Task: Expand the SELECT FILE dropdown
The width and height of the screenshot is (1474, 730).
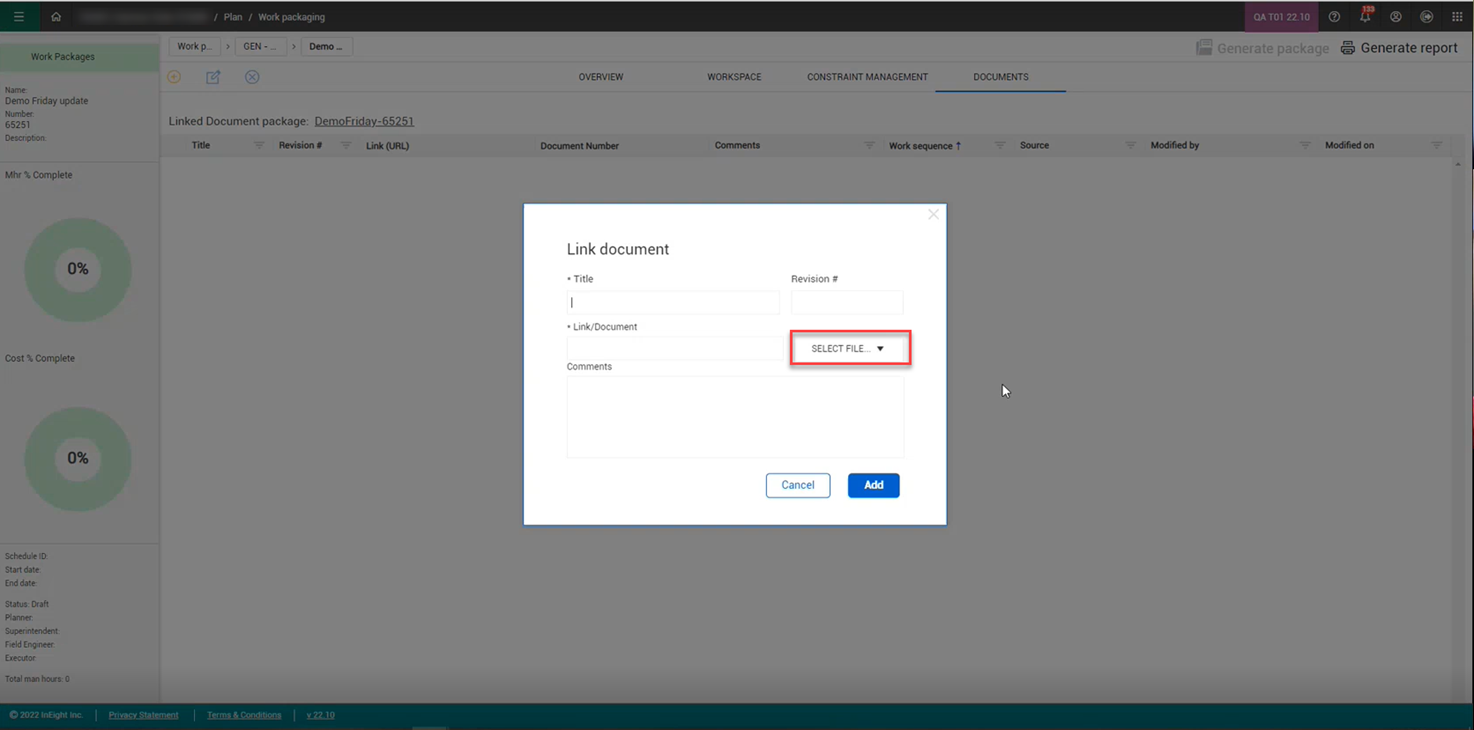Action: (848, 348)
